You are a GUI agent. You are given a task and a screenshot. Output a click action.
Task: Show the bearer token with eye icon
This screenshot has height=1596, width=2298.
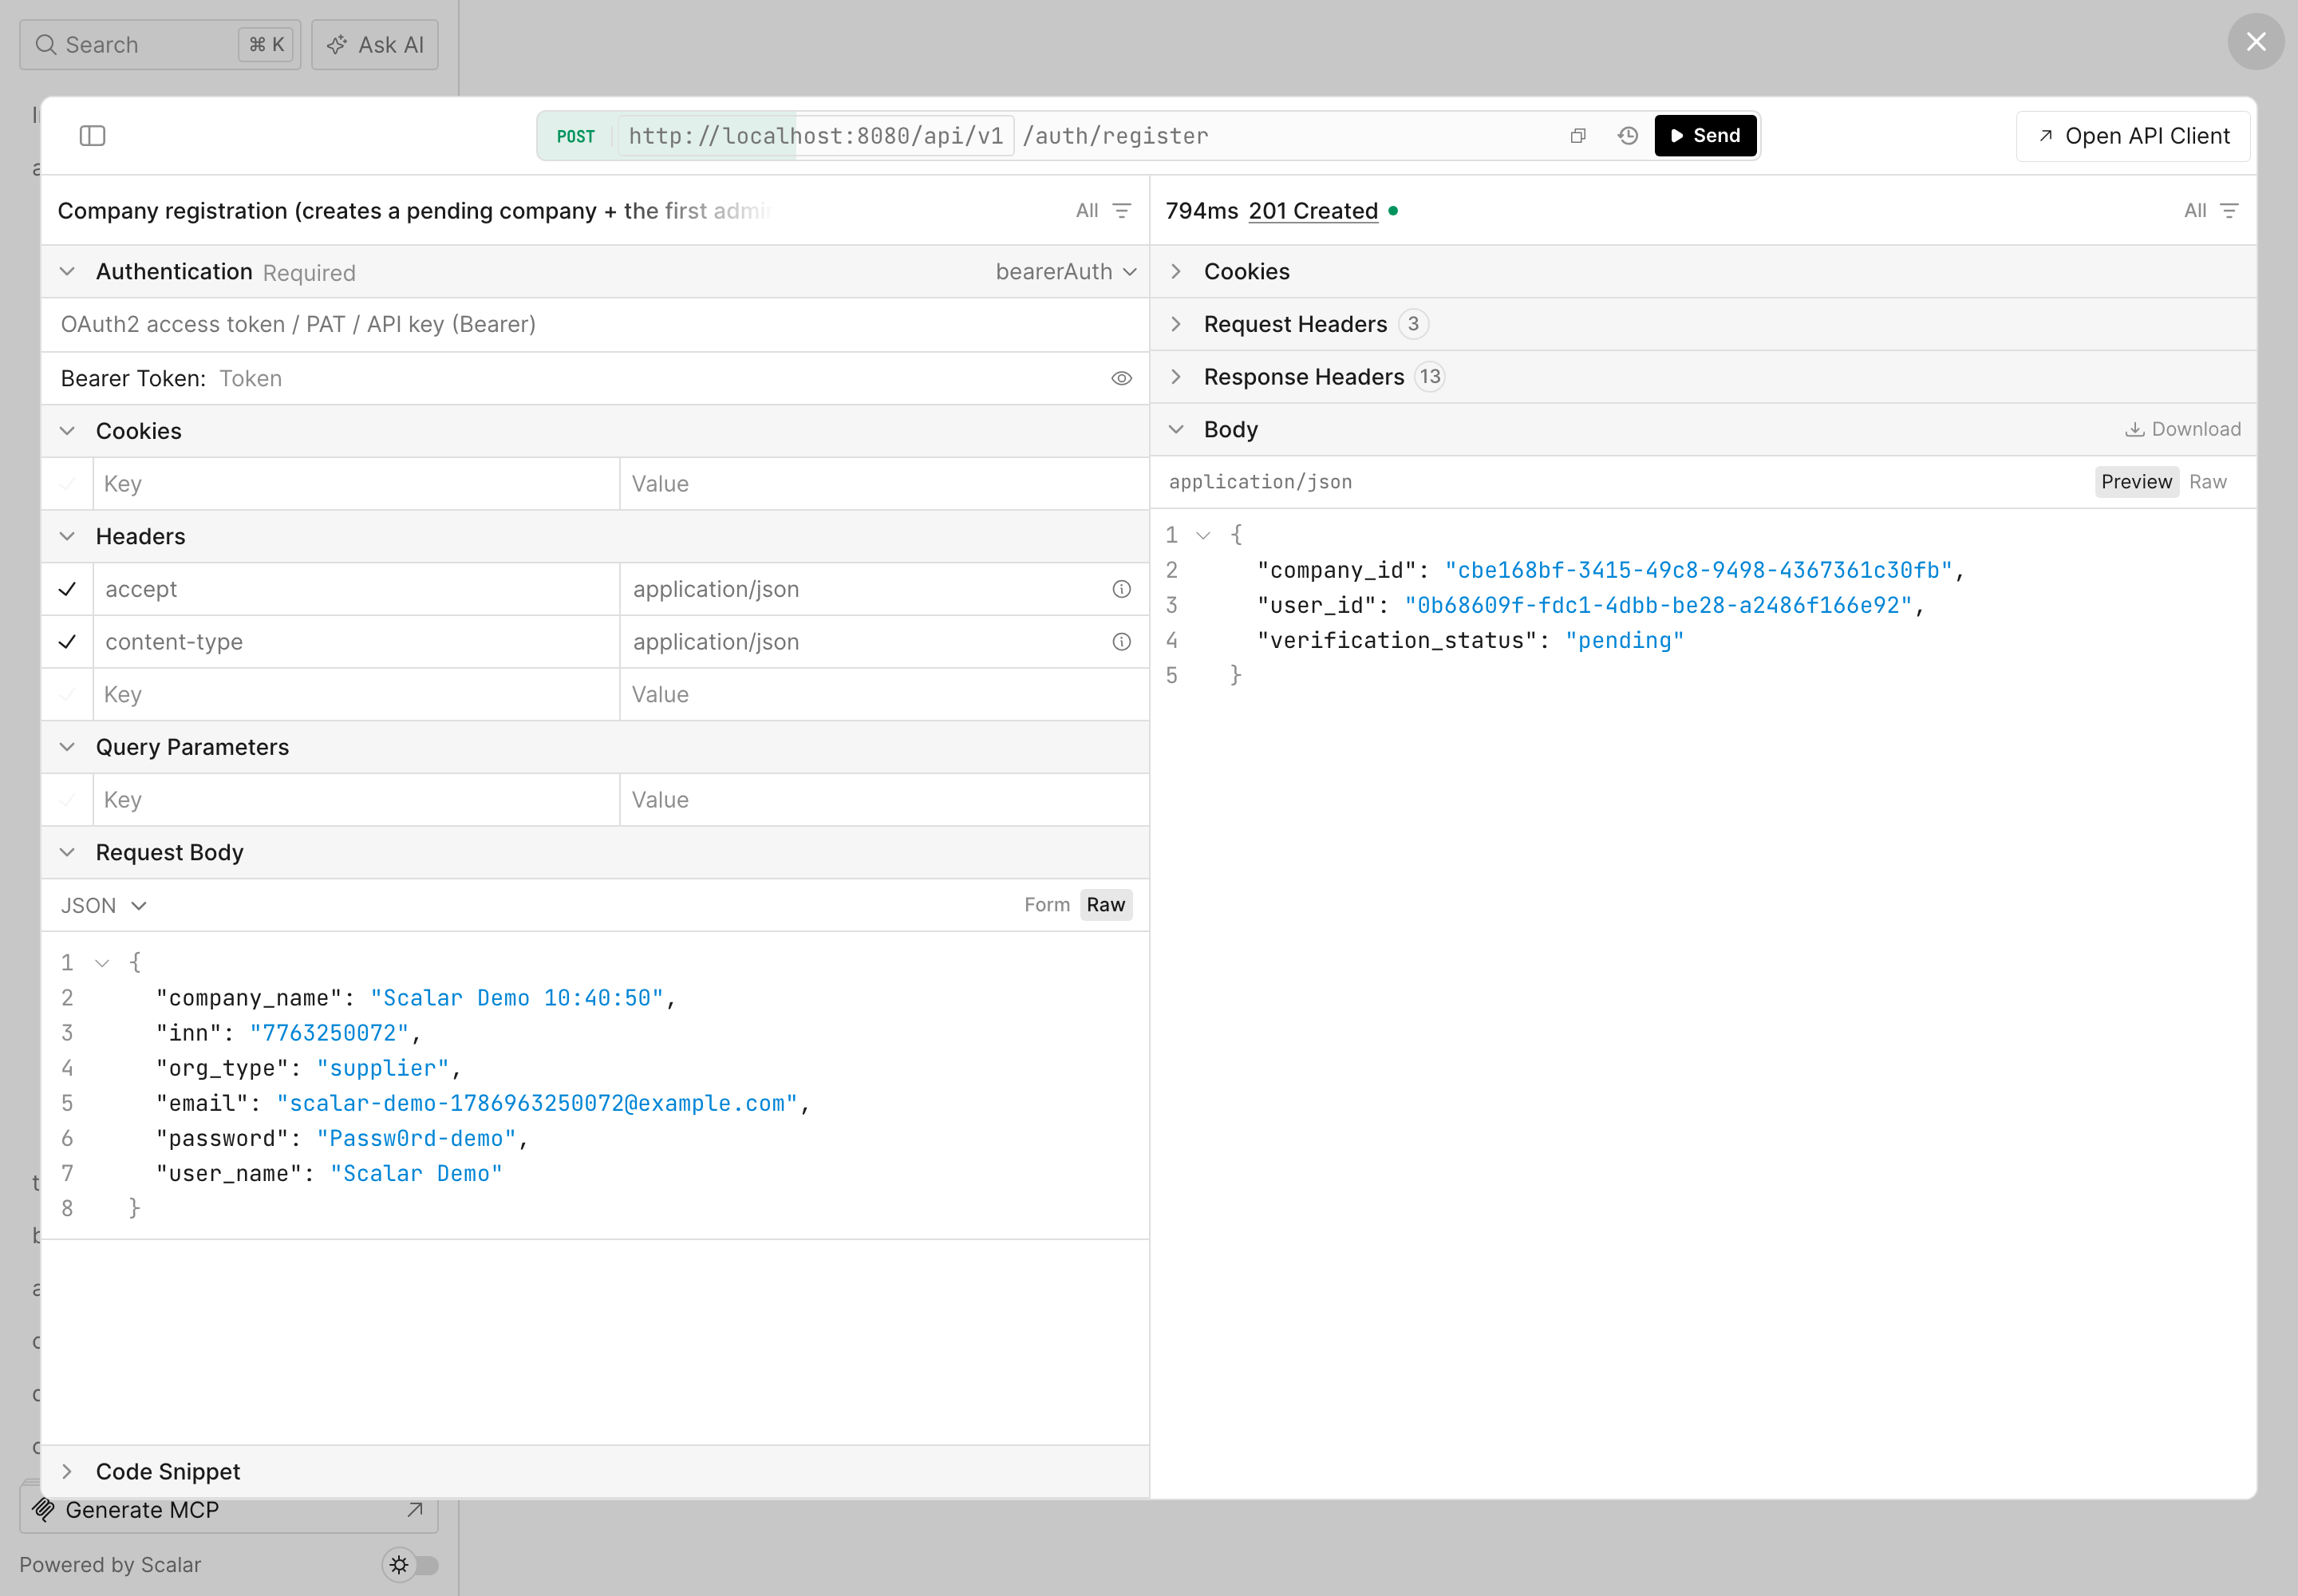1121,378
